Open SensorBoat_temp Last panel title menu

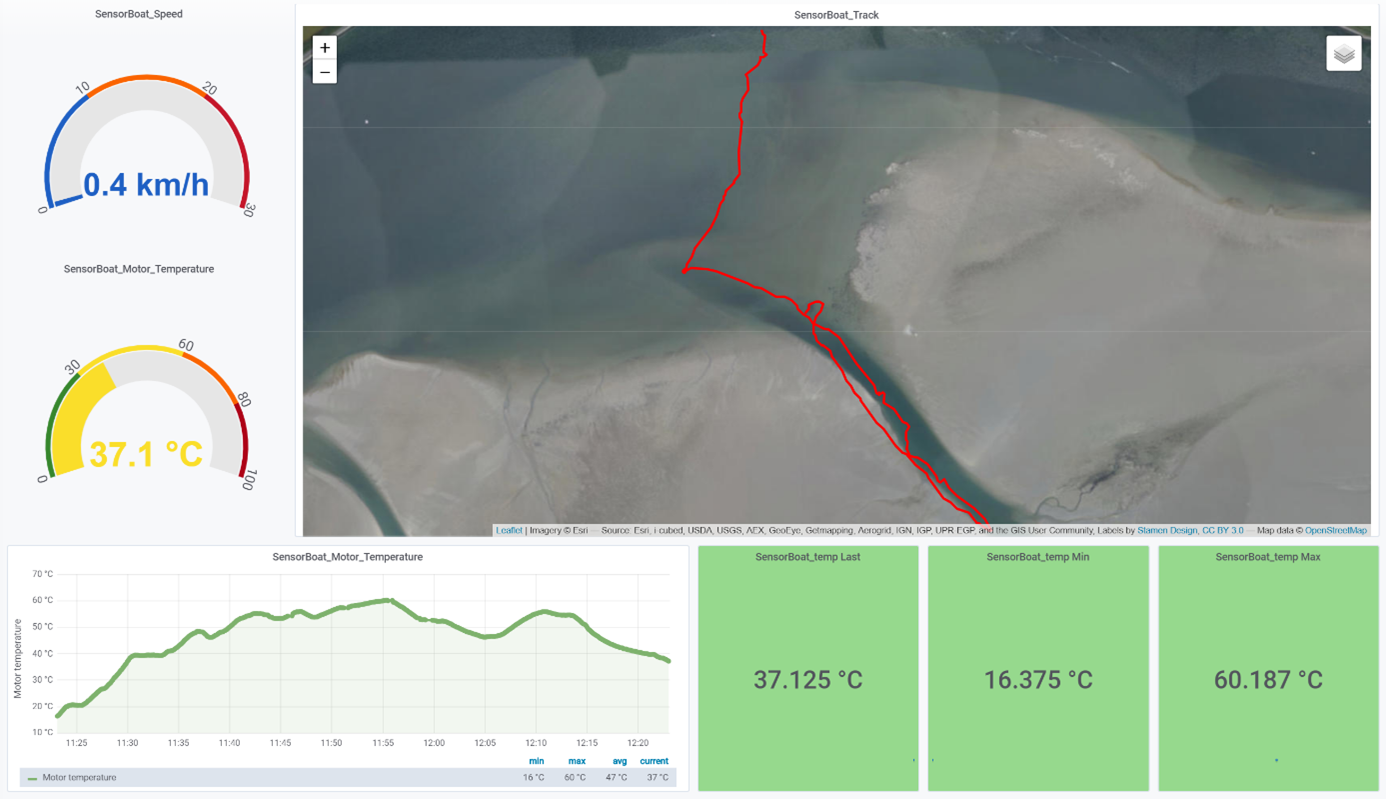[x=807, y=557]
